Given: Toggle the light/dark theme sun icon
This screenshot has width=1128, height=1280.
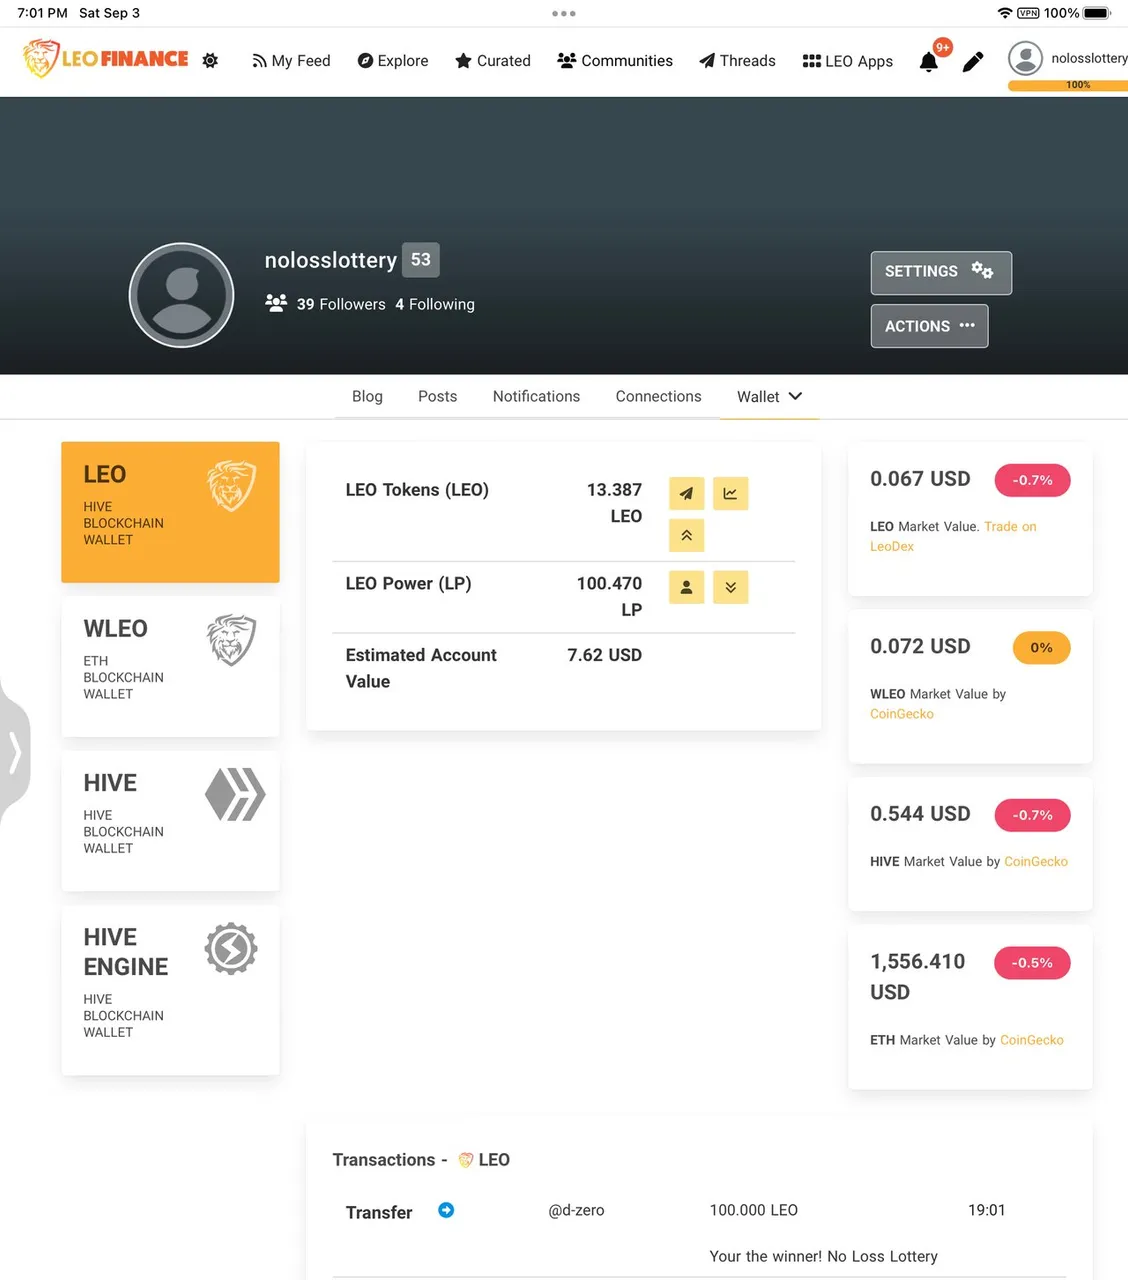Looking at the screenshot, I should pos(210,61).
